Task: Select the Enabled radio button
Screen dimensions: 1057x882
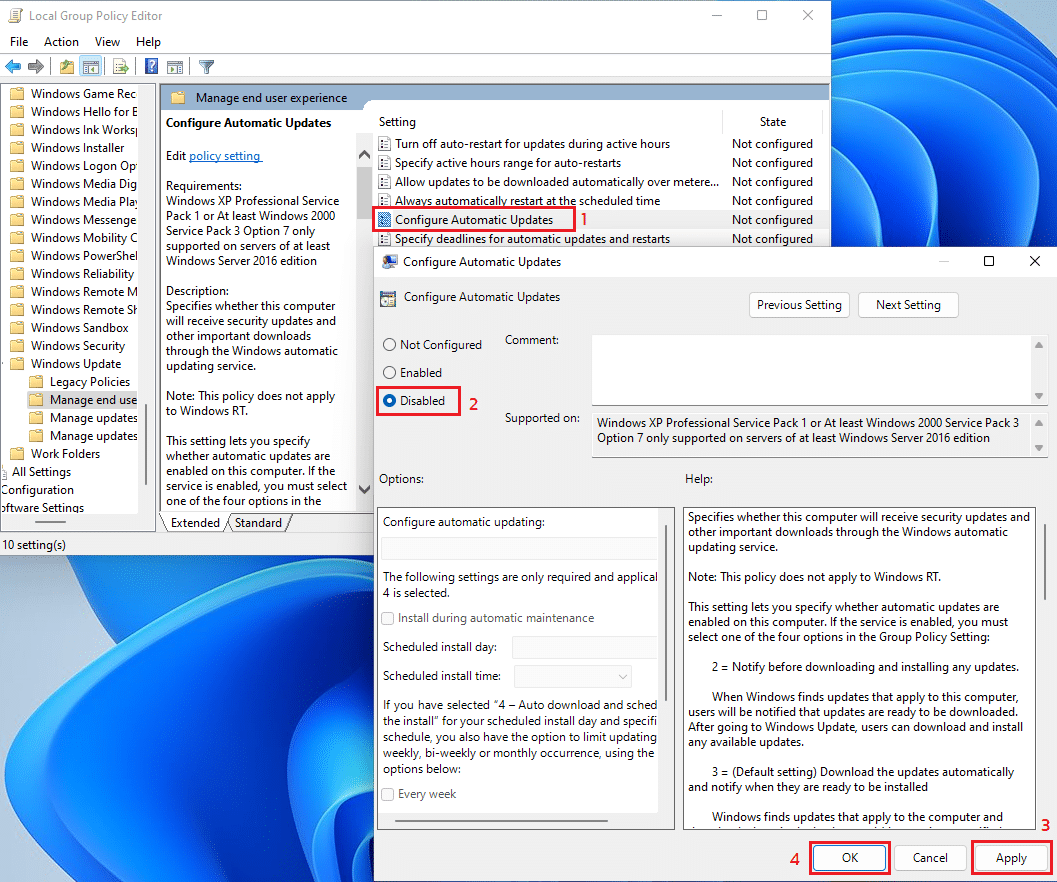Action: pyautogui.click(x=389, y=372)
